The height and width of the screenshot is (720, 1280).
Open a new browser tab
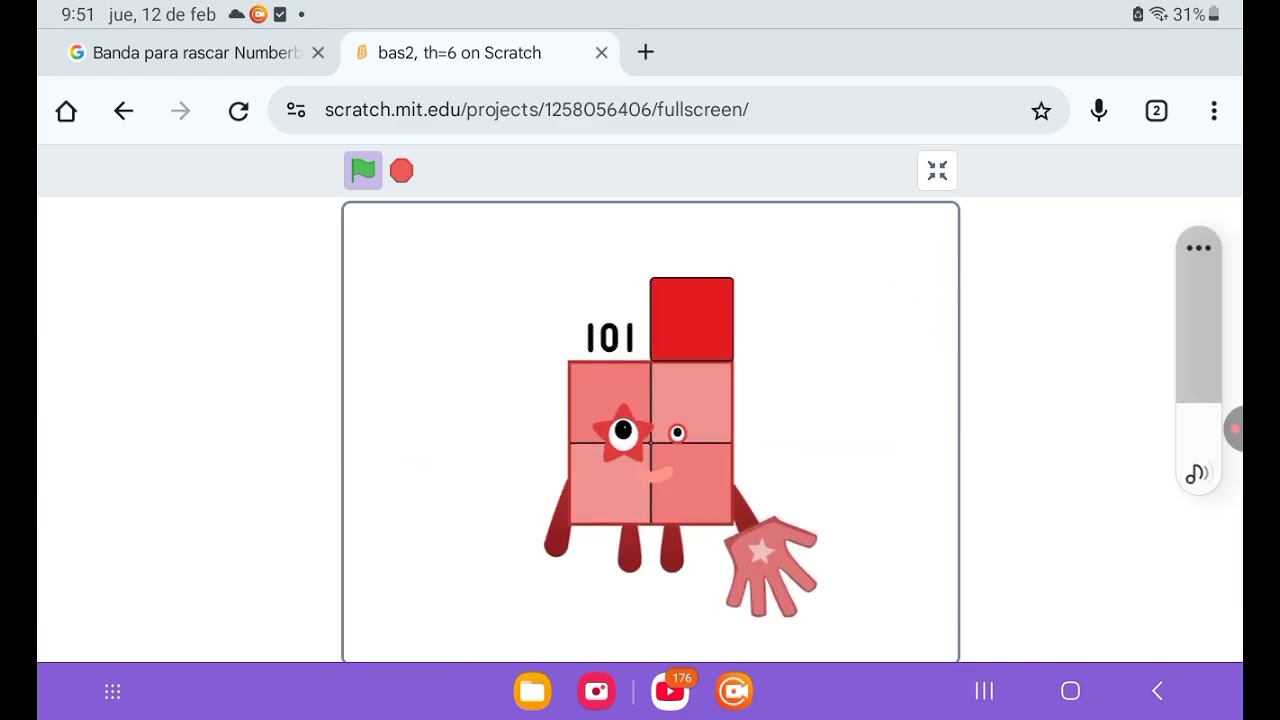coord(646,52)
